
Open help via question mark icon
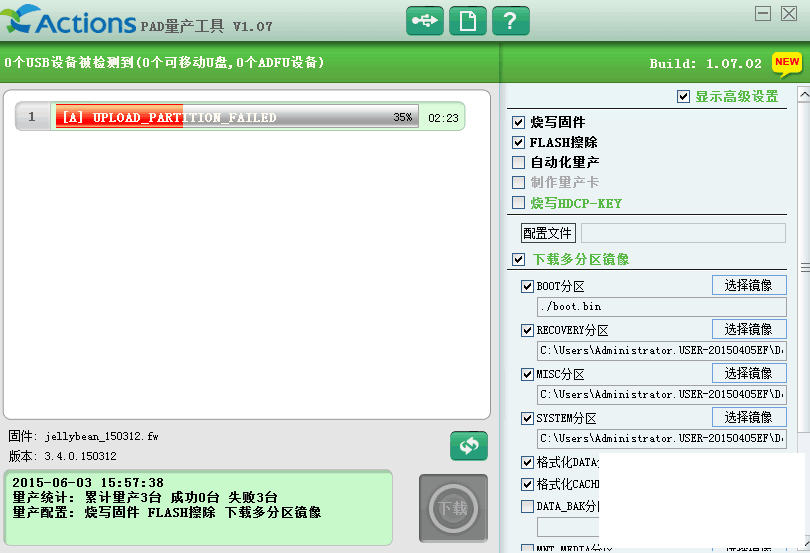[x=510, y=21]
